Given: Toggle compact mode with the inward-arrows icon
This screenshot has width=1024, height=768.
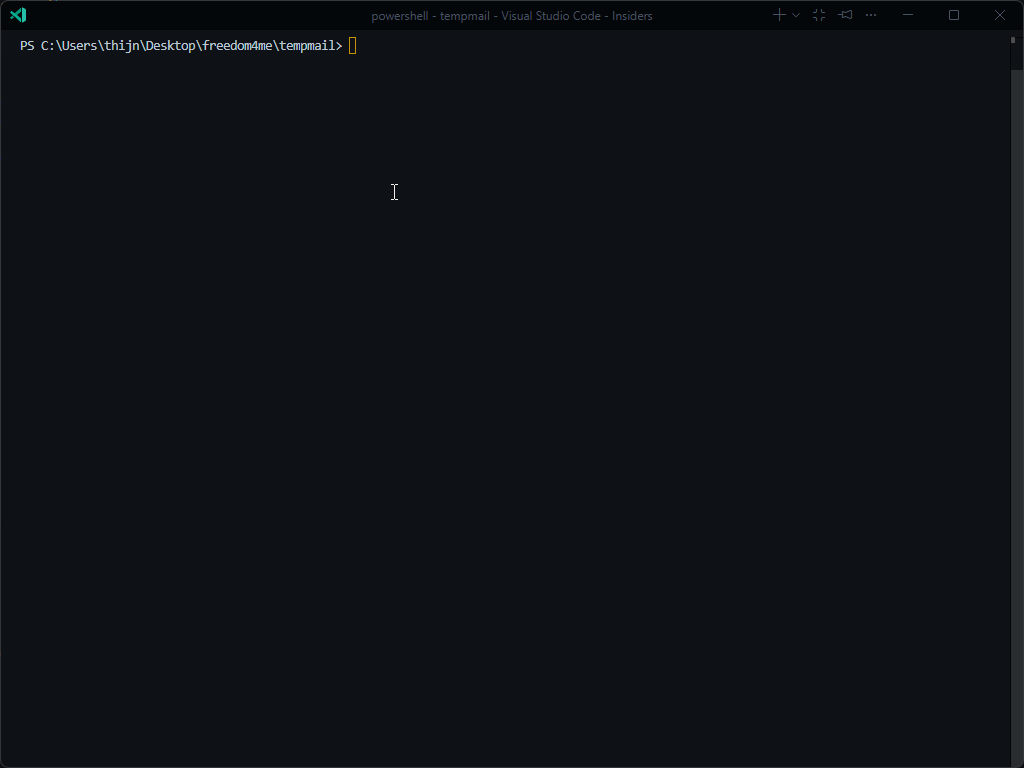Looking at the screenshot, I should click(819, 15).
